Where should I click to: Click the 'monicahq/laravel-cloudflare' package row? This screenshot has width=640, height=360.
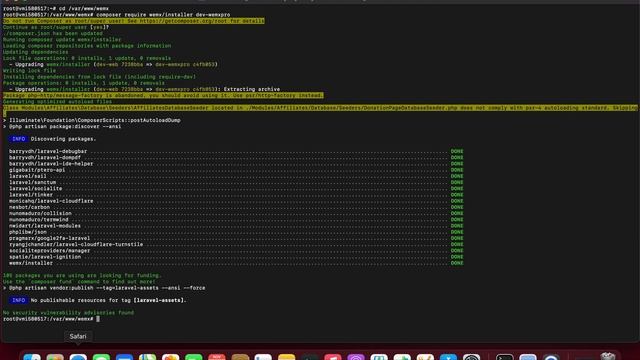(236, 201)
